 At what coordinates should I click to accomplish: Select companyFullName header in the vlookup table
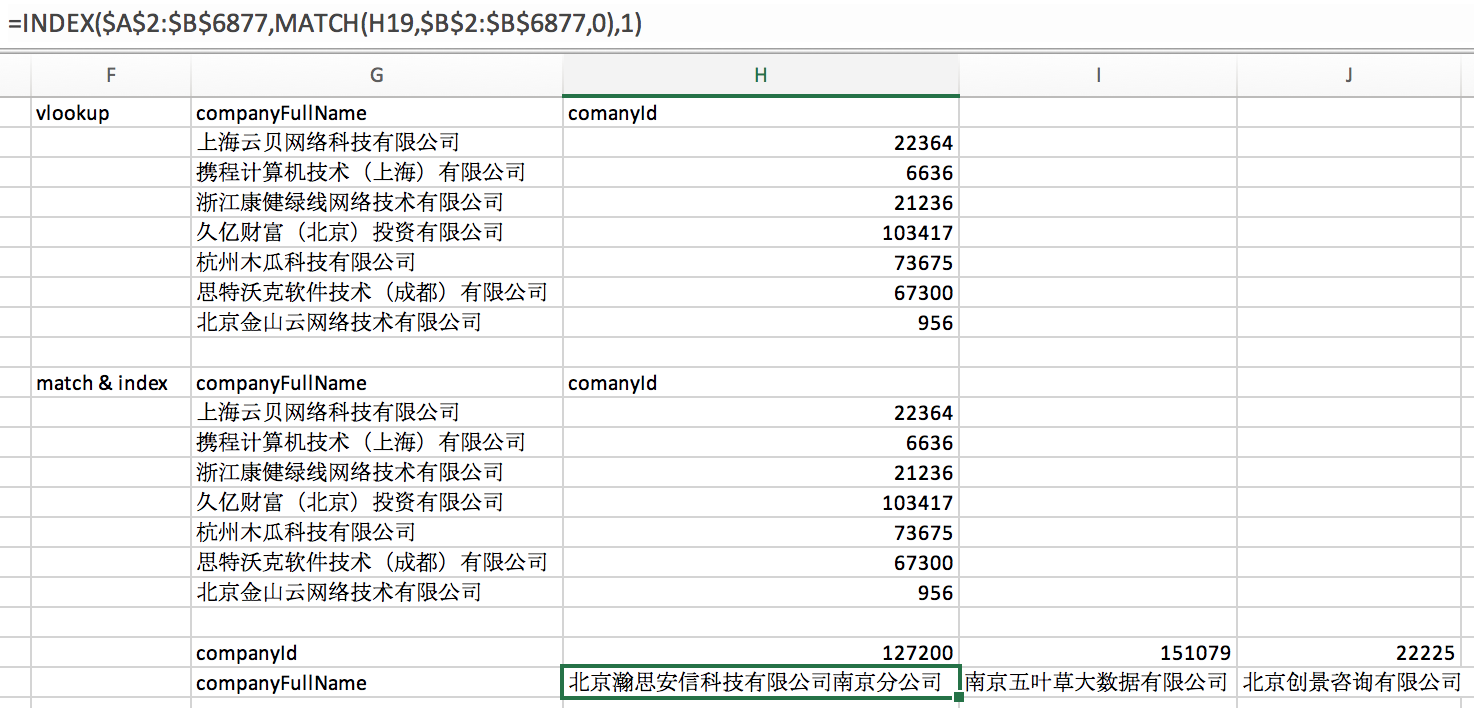(x=376, y=113)
